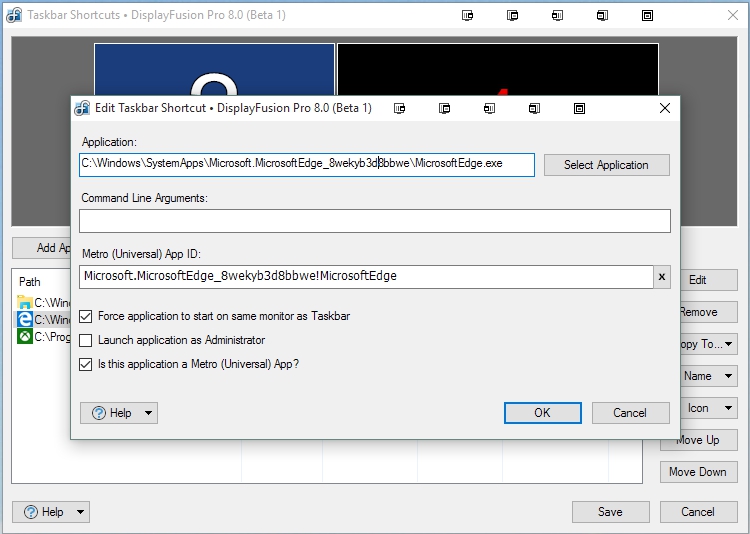Select the Xbox icon in the Path list
Viewport: 750px width, 534px height.
(x=24, y=337)
